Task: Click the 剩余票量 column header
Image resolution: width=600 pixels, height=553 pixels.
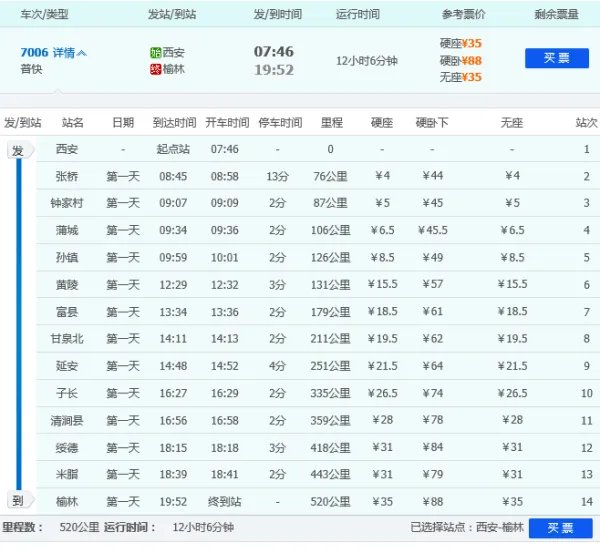Action: click(x=556, y=15)
